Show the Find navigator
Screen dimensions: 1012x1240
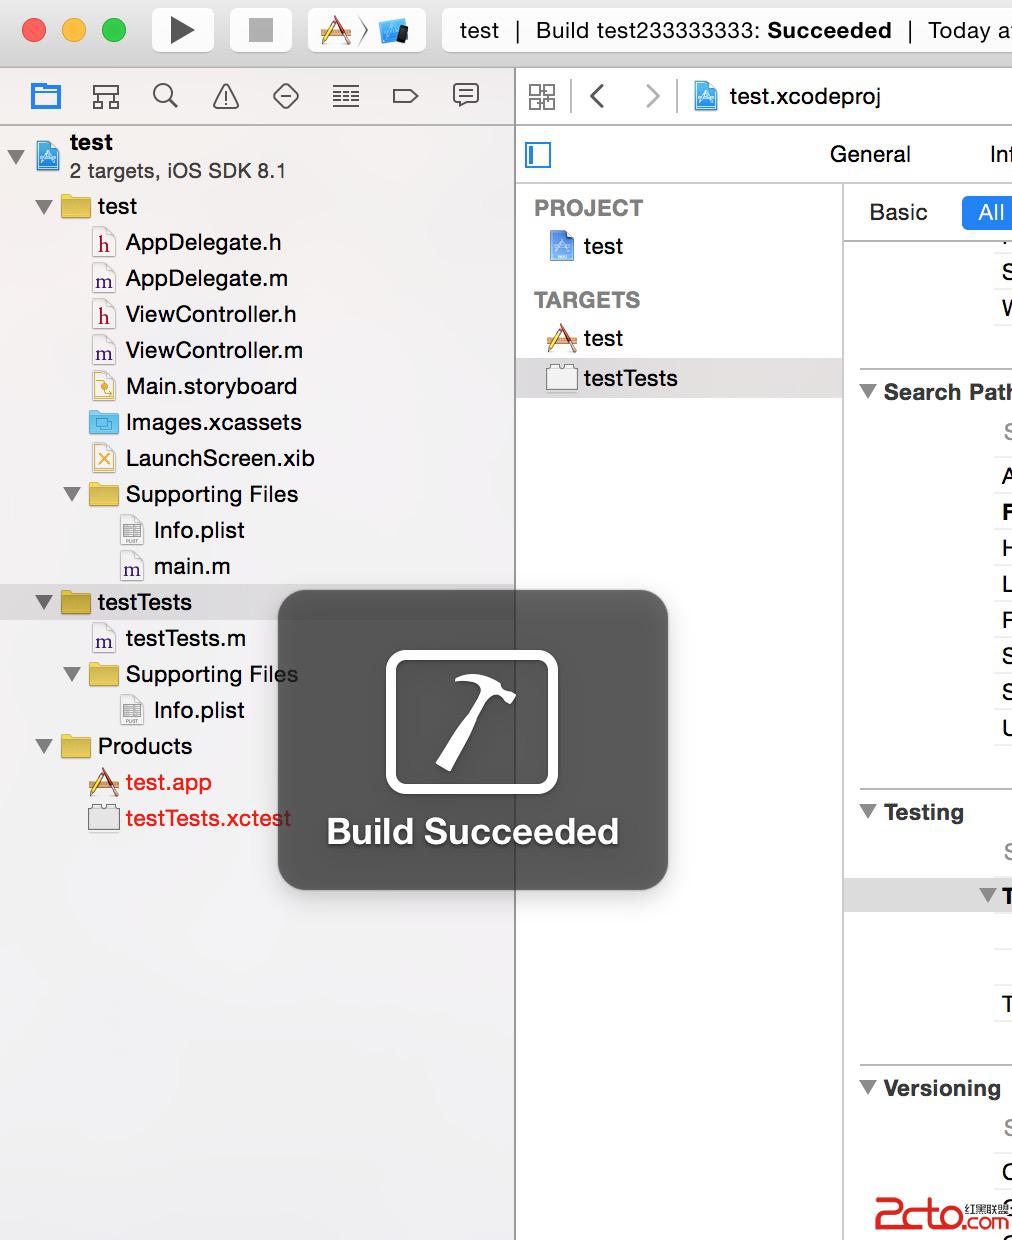click(165, 96)
